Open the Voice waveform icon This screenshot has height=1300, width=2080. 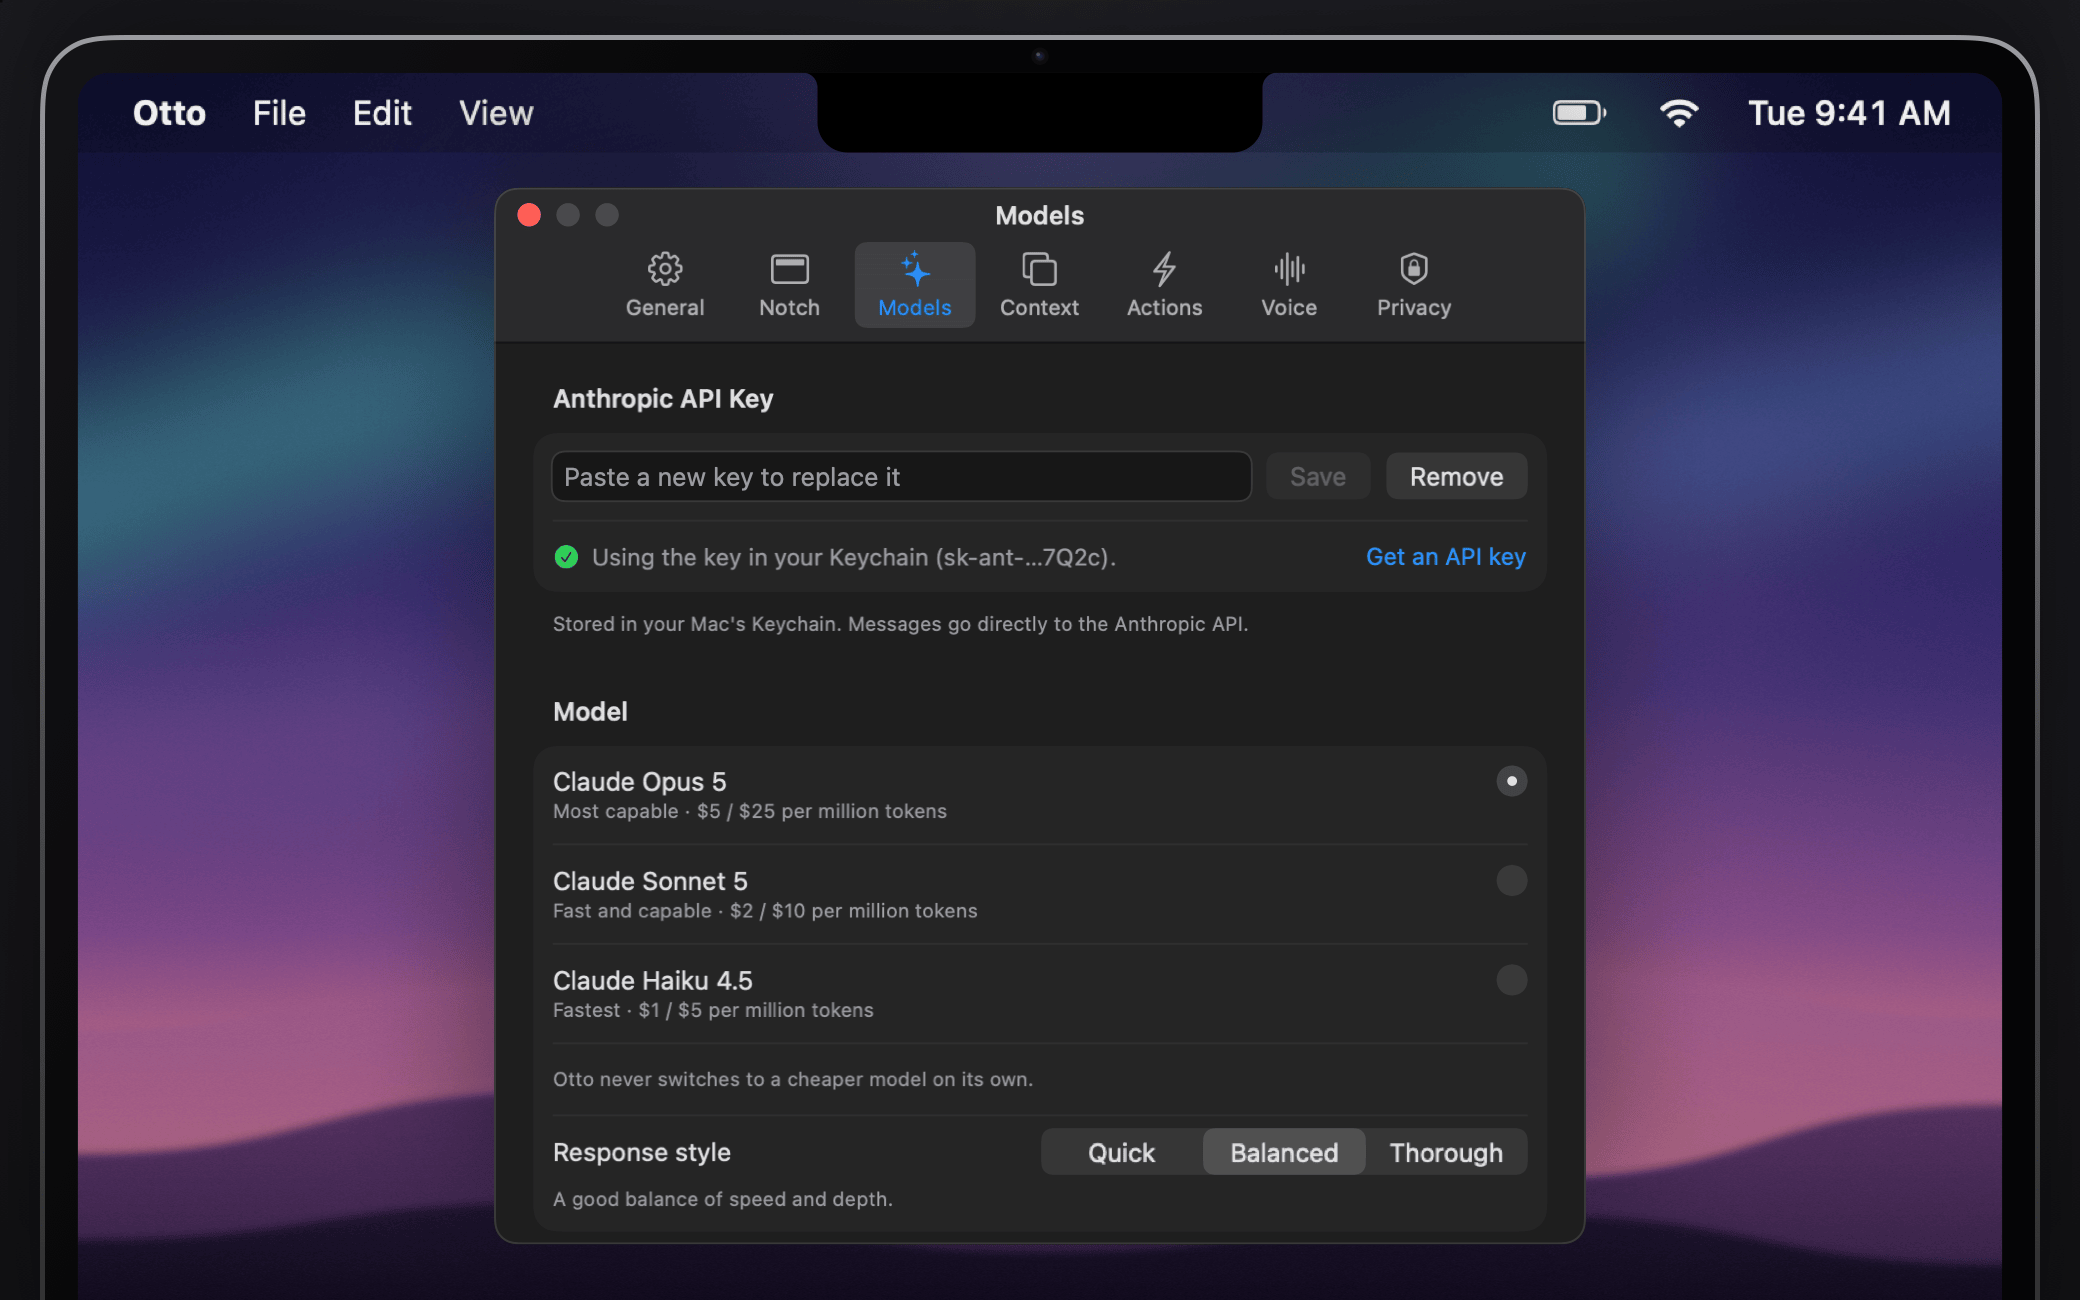coord(1289,269)
